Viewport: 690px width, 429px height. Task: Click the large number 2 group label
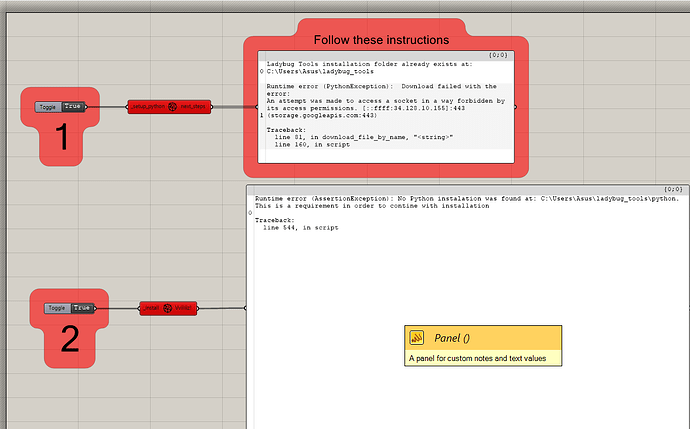[70, 341]
